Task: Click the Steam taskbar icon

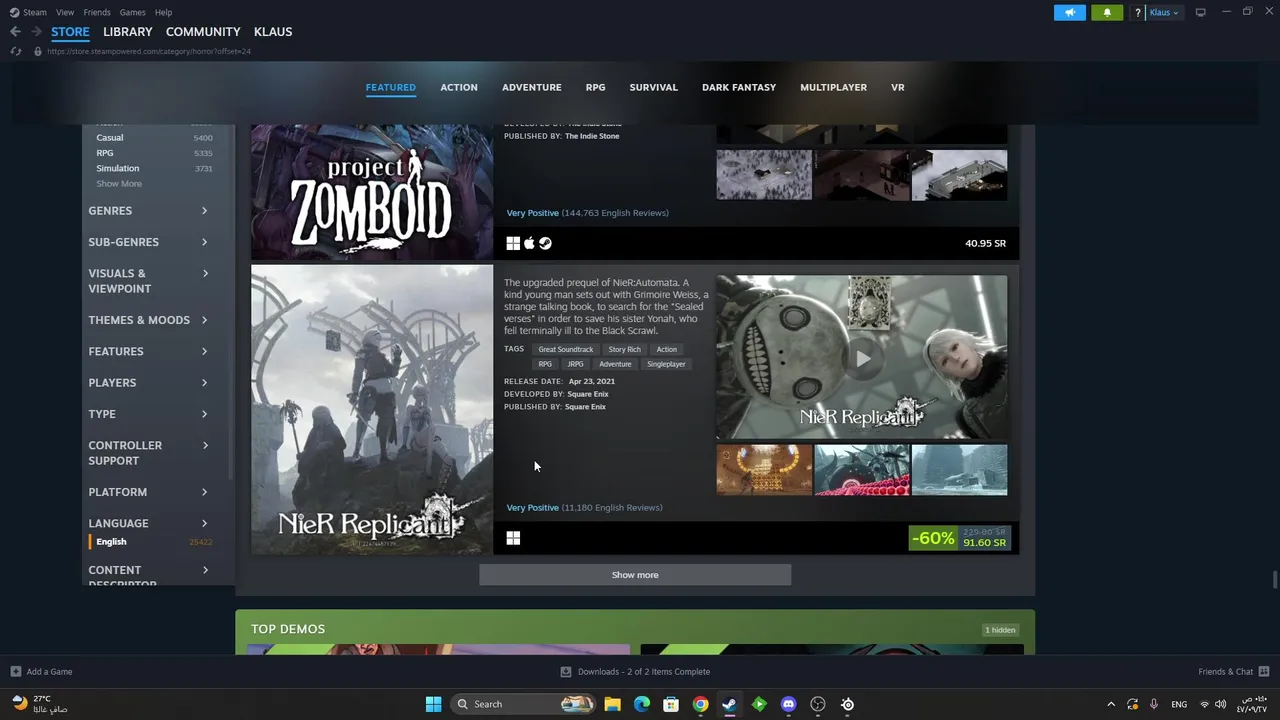Action: point(729,704)
